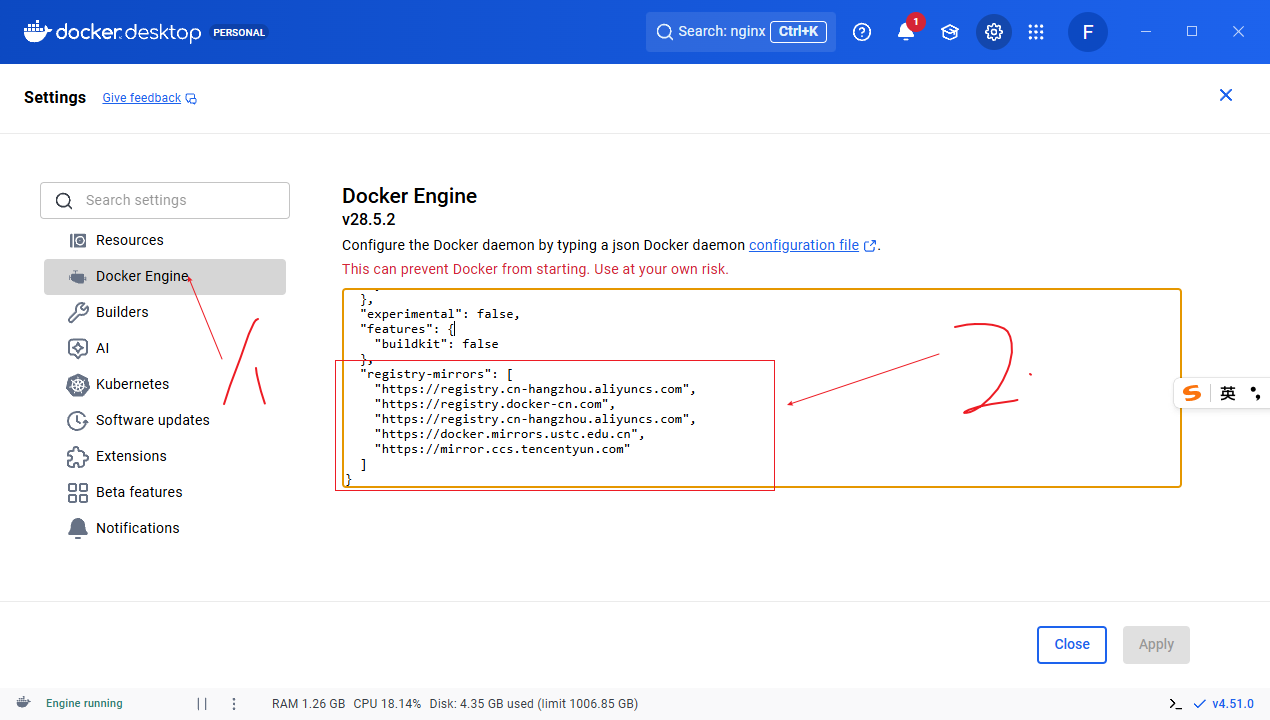Click the Beta features grid icon
1270x720 pixels.
(x=78, y=492)
